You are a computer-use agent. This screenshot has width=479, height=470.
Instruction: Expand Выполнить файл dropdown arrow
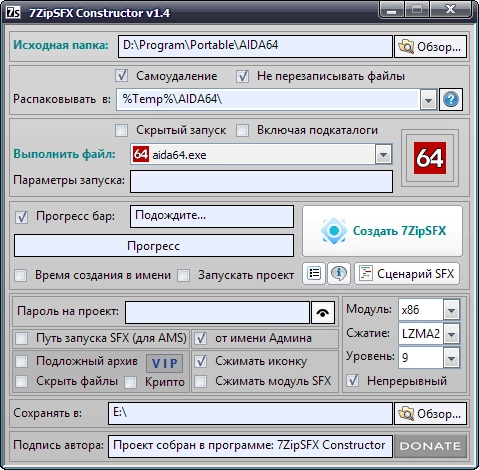pyautogui.click(x=383, y=155)
